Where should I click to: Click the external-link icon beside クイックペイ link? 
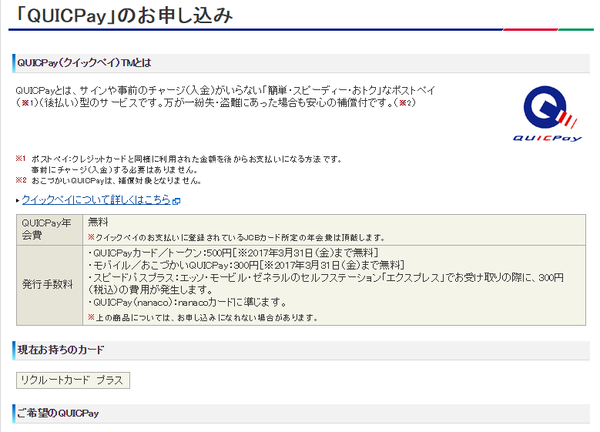(176, 201)
